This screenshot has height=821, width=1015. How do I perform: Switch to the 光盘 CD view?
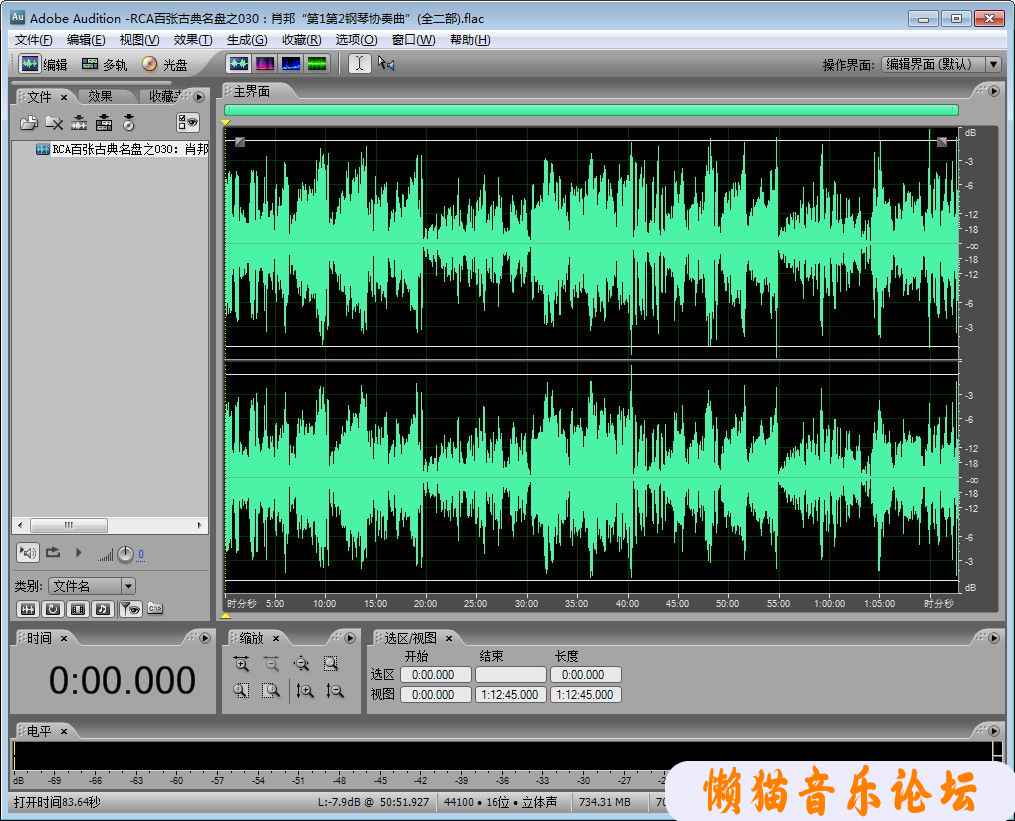tap(164, 64)
